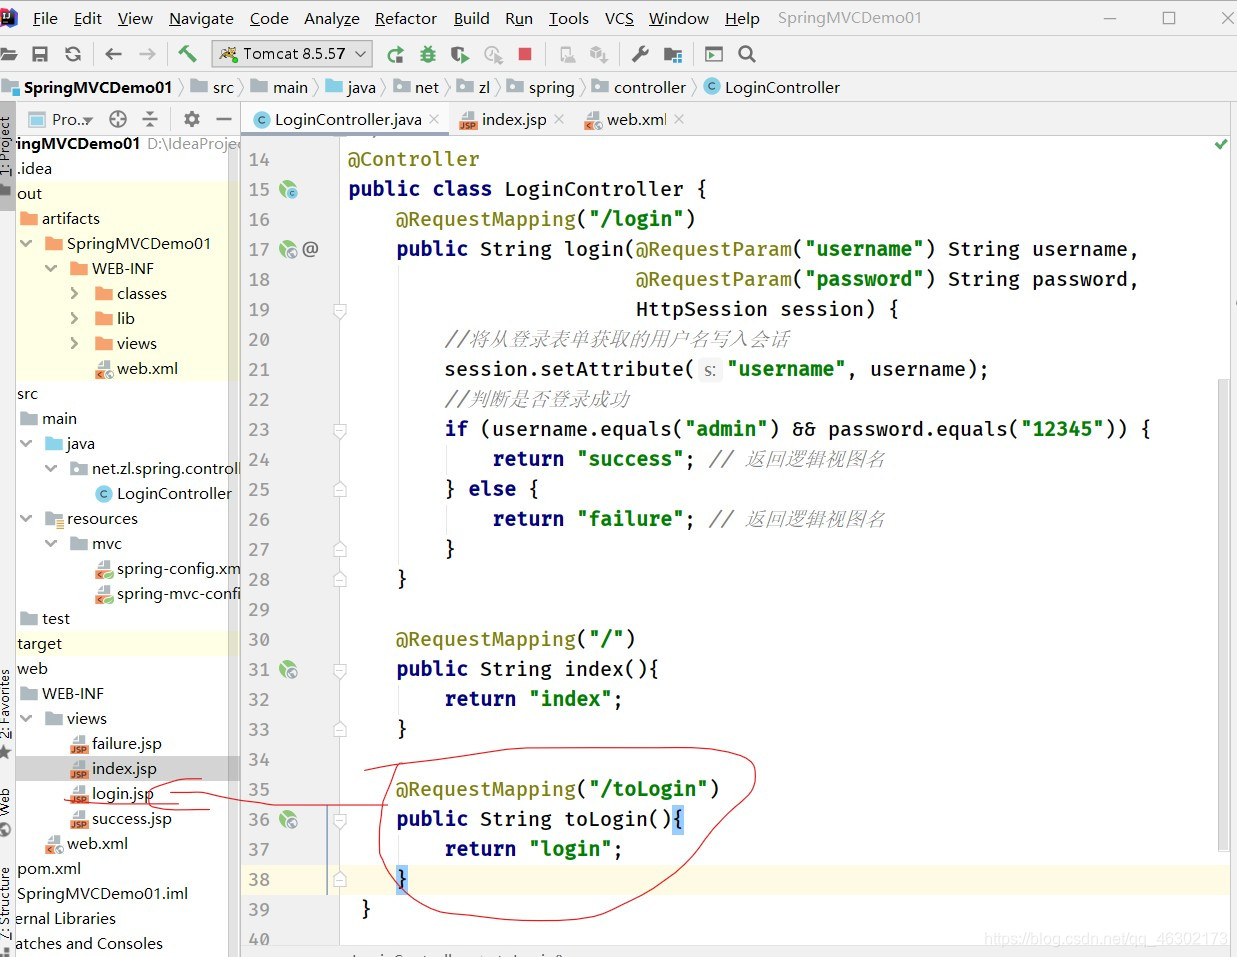Run with Coverage icon
1237x957 pixels.
(460, 54)
